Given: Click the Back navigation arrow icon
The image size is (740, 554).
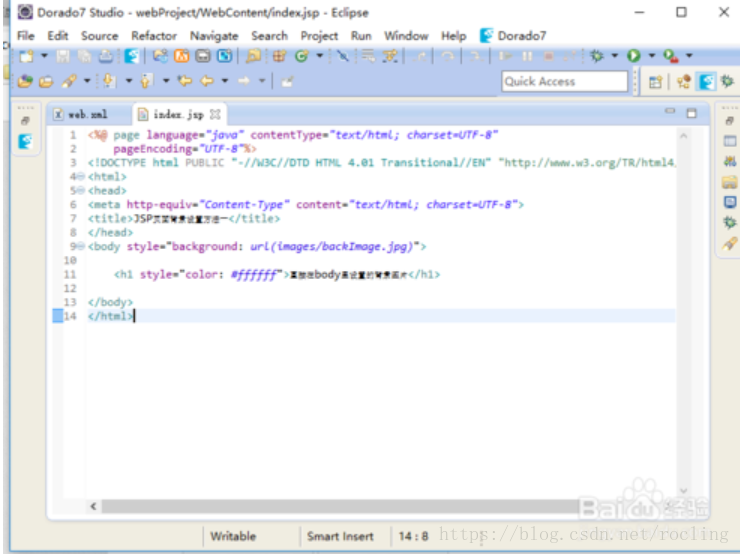Looking at the screenshot, I should tap(207, 81).
